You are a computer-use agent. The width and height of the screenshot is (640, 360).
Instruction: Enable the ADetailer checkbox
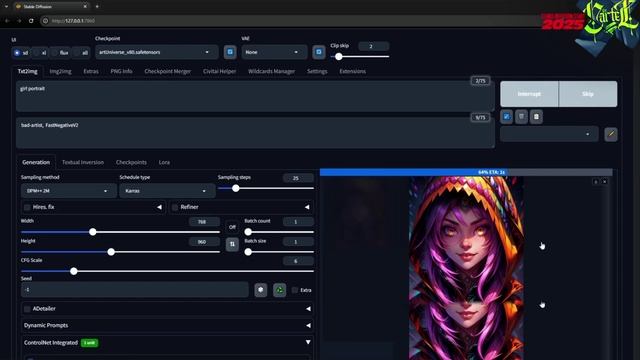point(27,309)
